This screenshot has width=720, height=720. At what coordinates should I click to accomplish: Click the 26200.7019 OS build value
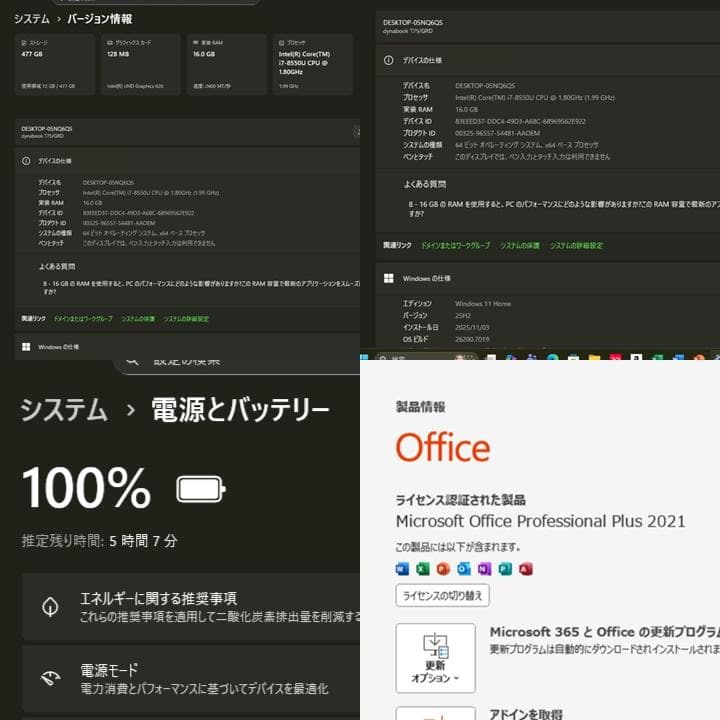tap(472, 339)
